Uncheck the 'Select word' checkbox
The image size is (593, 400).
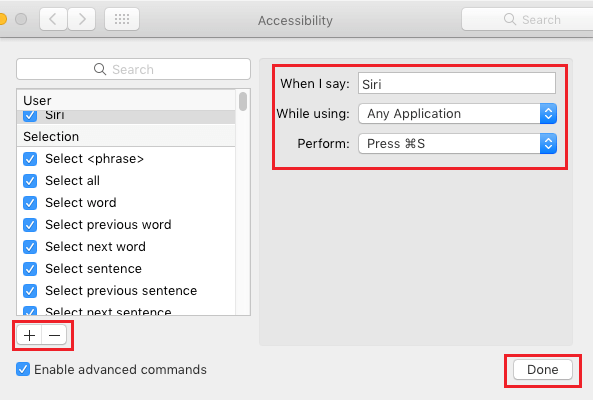tap(30, 203)
